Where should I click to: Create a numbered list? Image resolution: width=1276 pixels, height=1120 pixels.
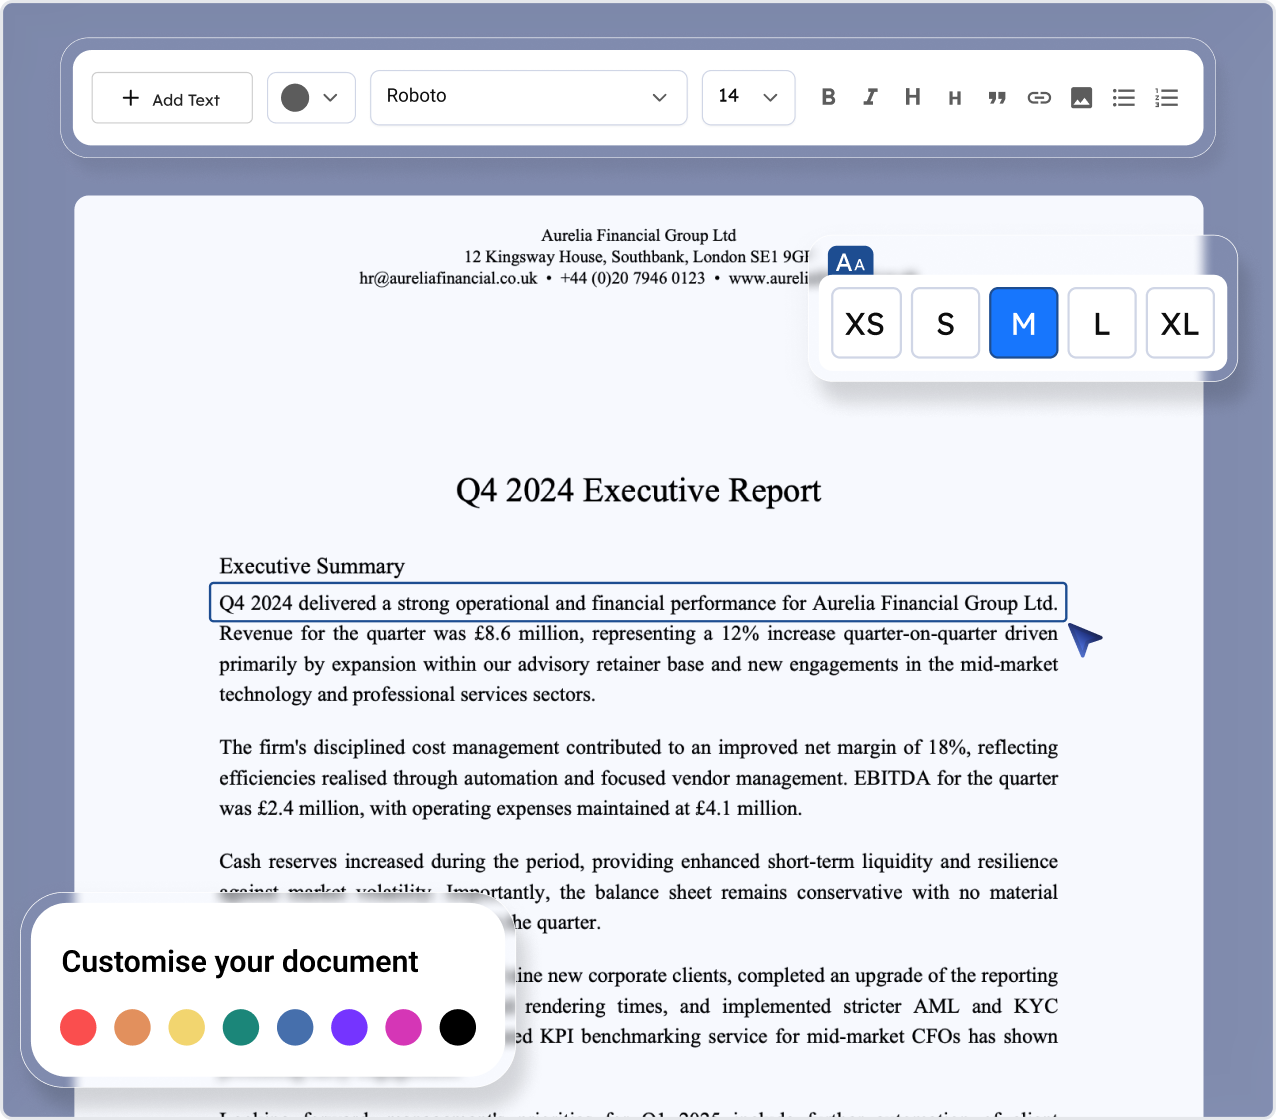tap(1166, 98)
